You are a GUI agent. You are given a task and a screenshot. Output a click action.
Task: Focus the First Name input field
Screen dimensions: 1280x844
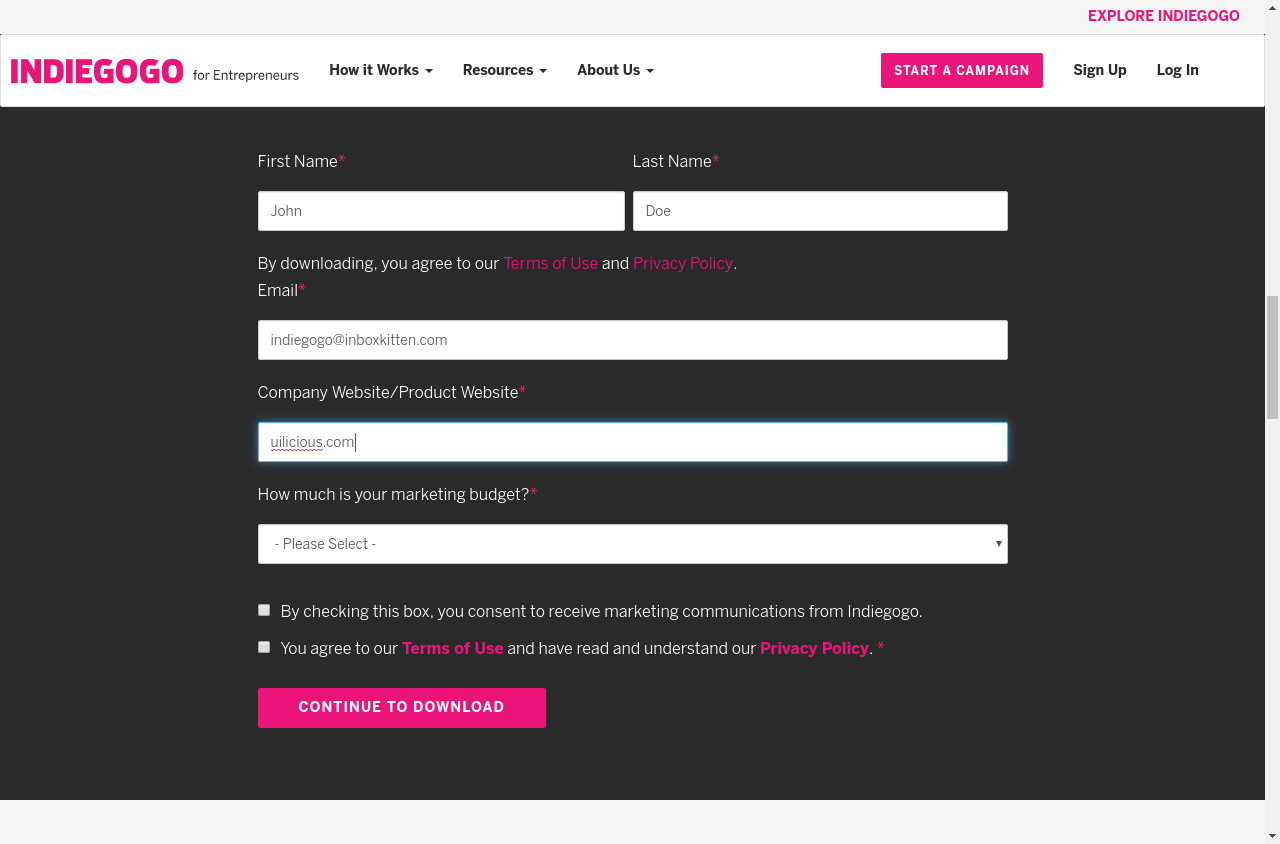441,211
